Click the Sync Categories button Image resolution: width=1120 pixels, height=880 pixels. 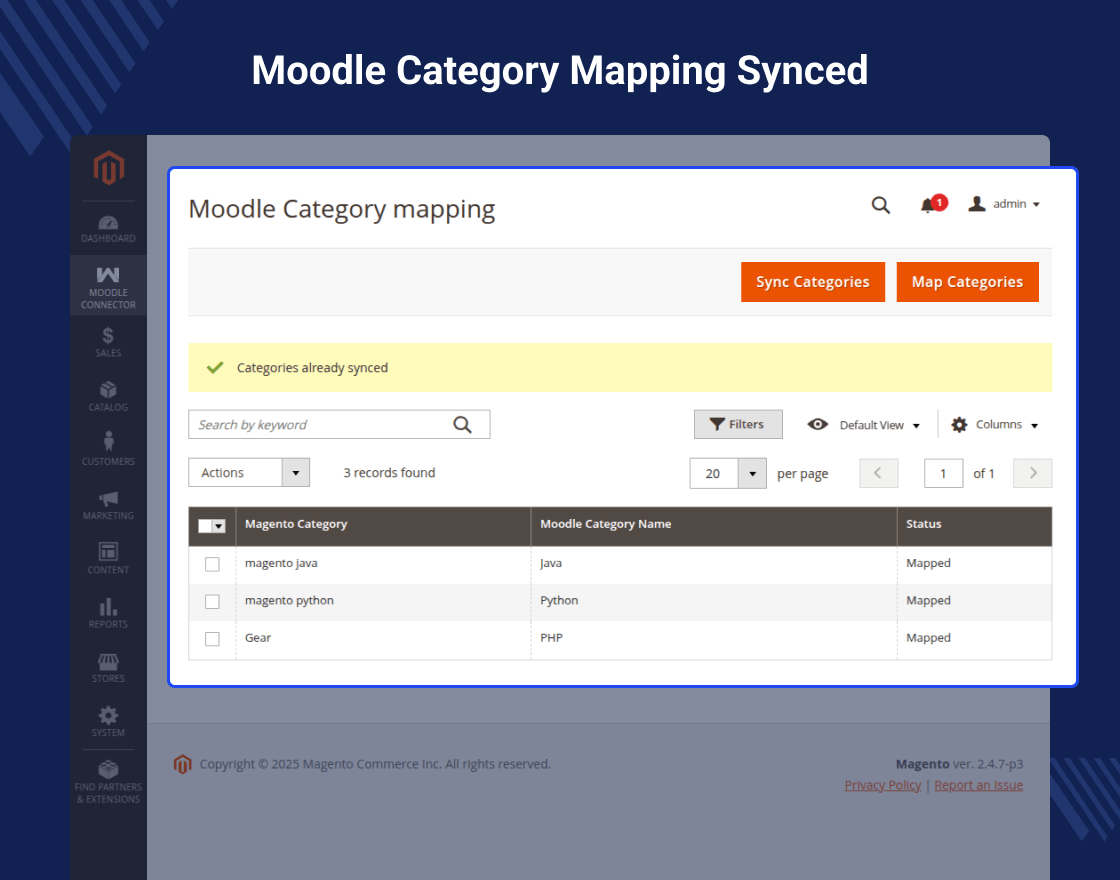click(813, 281)
